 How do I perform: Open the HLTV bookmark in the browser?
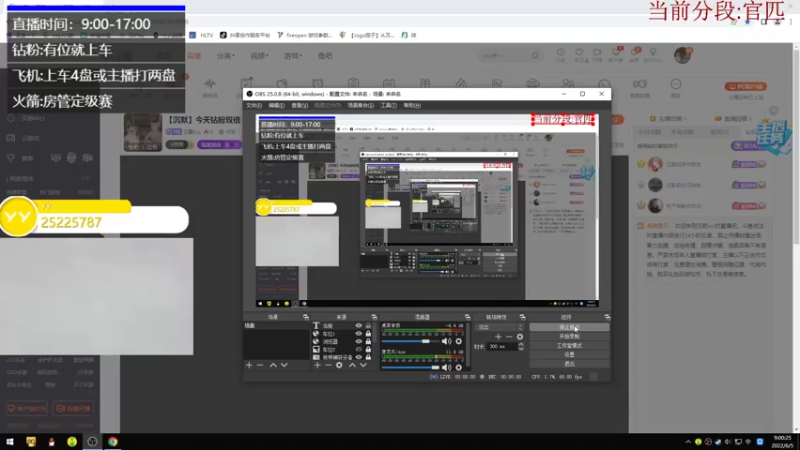pyautogui.click(x=202, y=35)
